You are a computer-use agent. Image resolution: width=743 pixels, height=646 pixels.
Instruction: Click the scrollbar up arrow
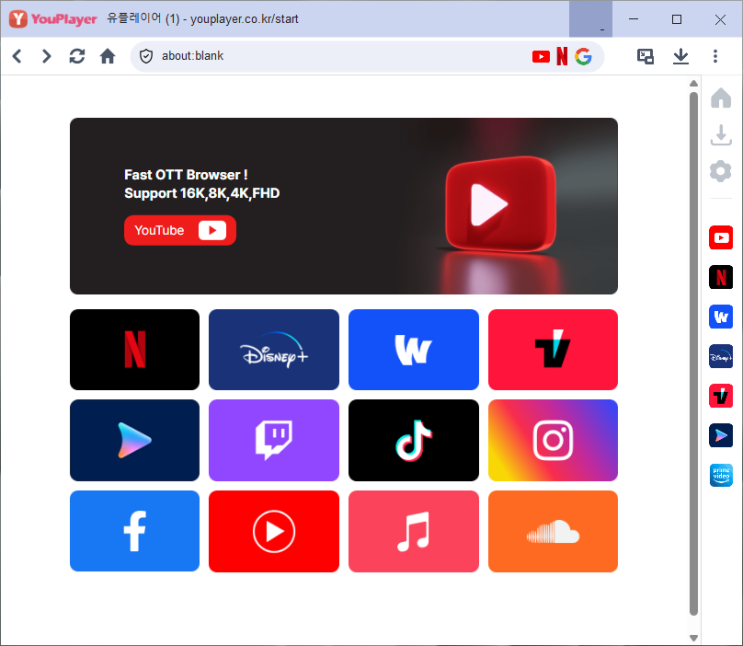[694, 84]
